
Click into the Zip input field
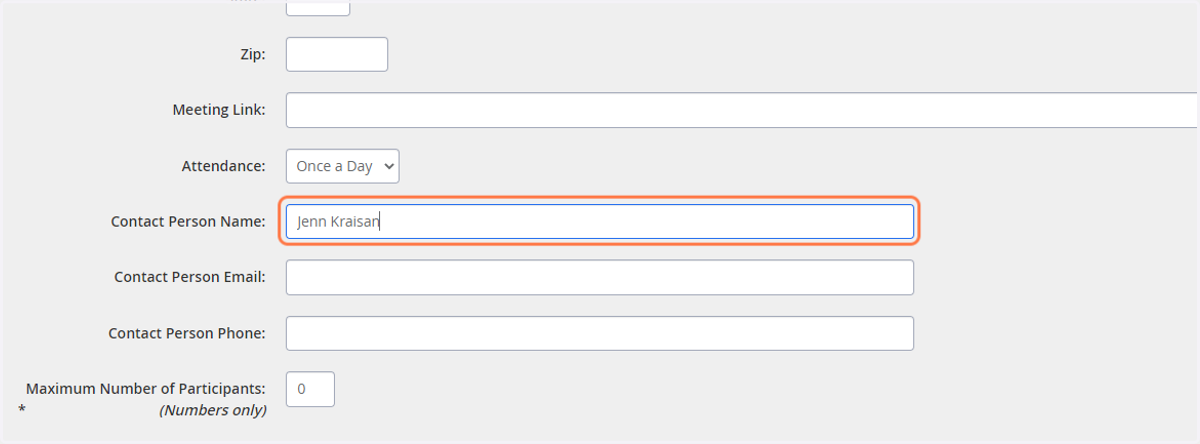[x=337, y=54]
